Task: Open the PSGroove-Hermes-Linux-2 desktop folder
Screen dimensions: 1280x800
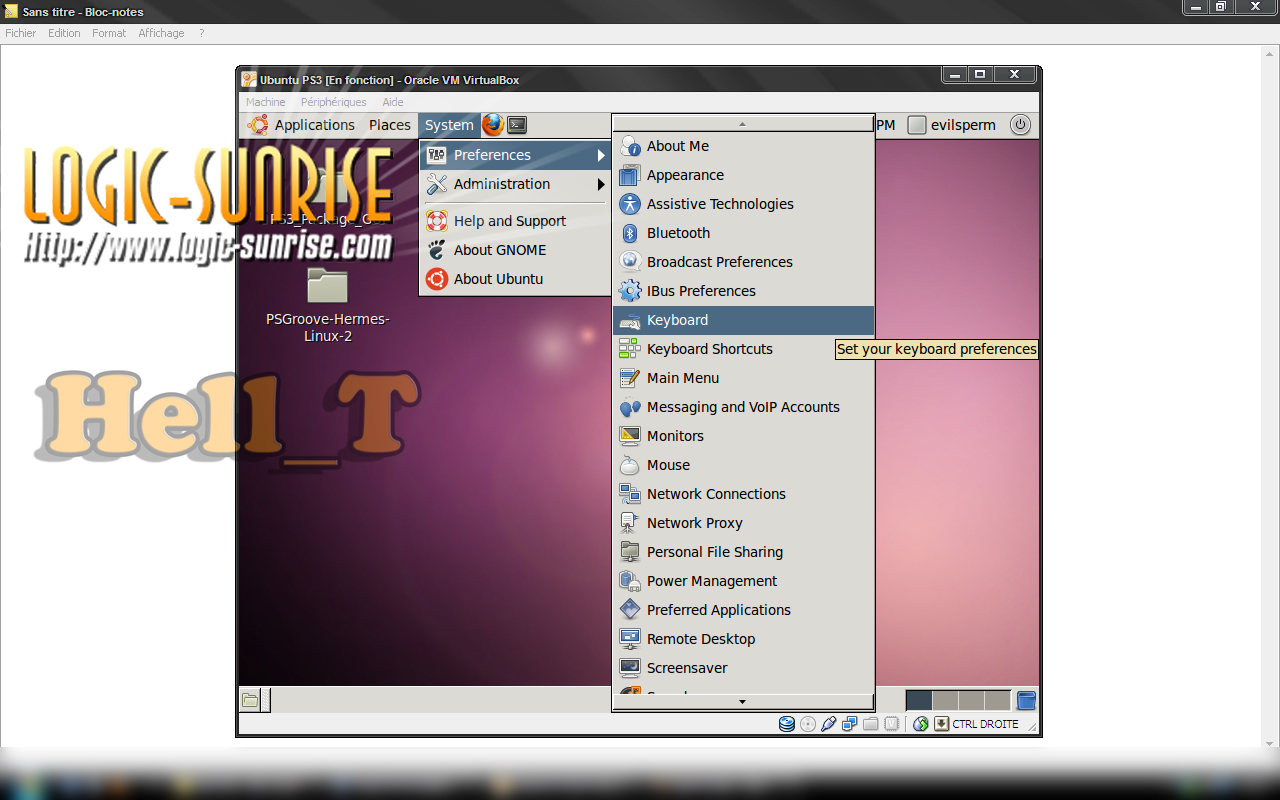Action: [327, 305]
